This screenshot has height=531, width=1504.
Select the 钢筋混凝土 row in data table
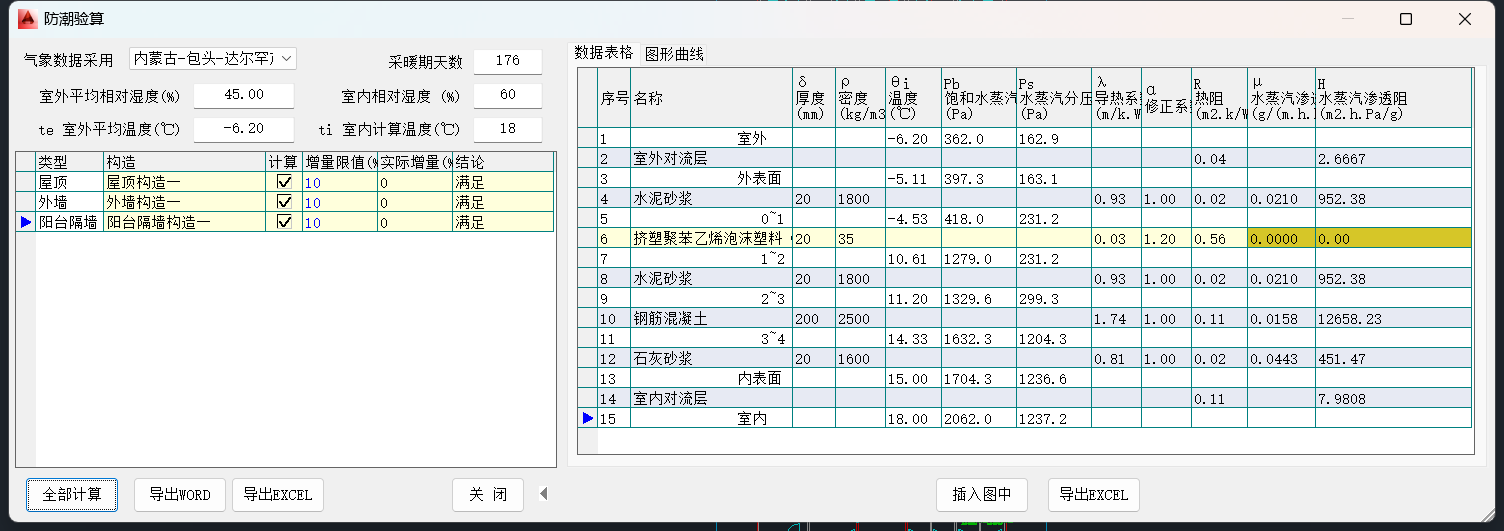pos(710,319)
